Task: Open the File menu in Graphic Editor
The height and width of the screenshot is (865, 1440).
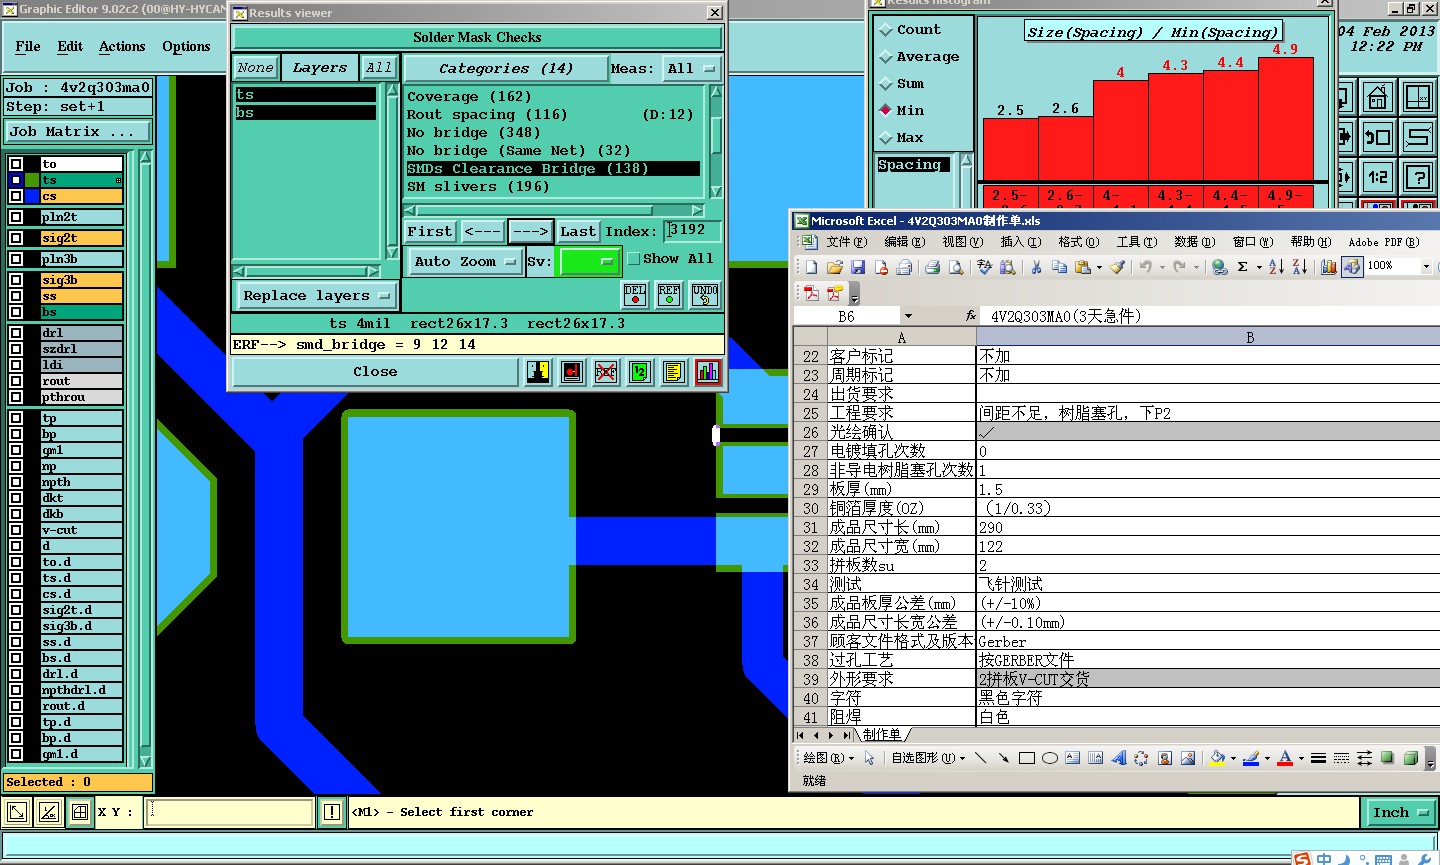Action: pos(28,47)
